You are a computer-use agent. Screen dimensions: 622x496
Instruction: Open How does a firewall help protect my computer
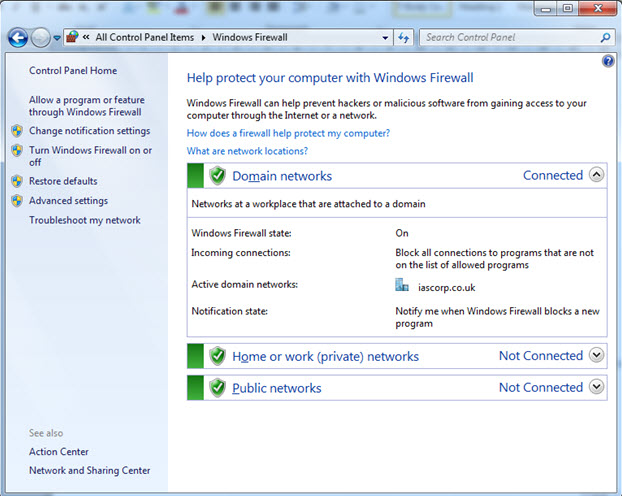point(288,133)
